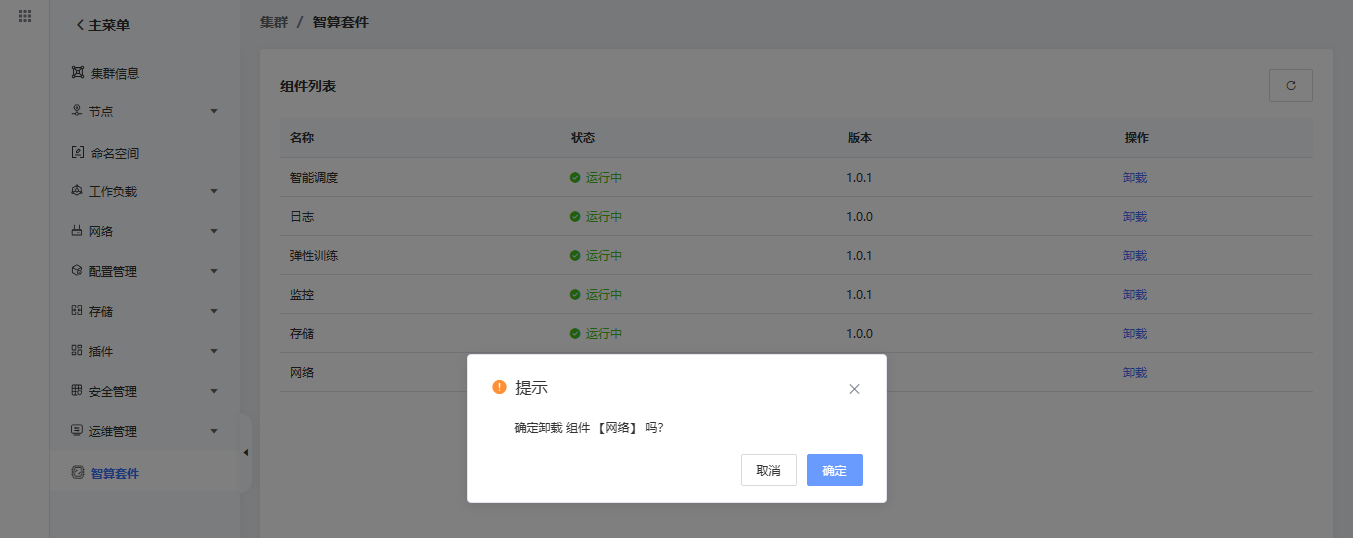Click green status icon for 弹性训练
This screenshot has height=538, width=1353.
tap(575, 256)
